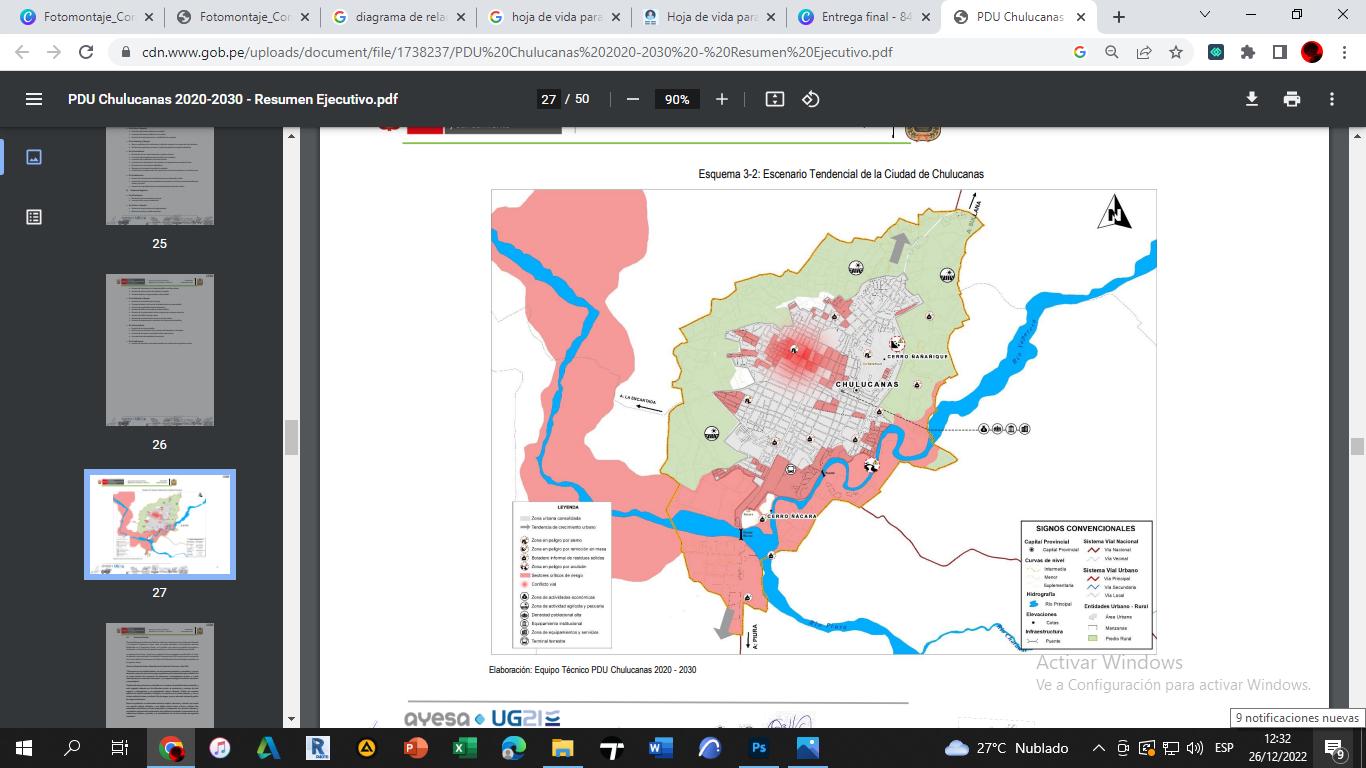Open Photos app from taskbar
The image size is (1366, 768).
pyautogui.click(x=807, y=748)
